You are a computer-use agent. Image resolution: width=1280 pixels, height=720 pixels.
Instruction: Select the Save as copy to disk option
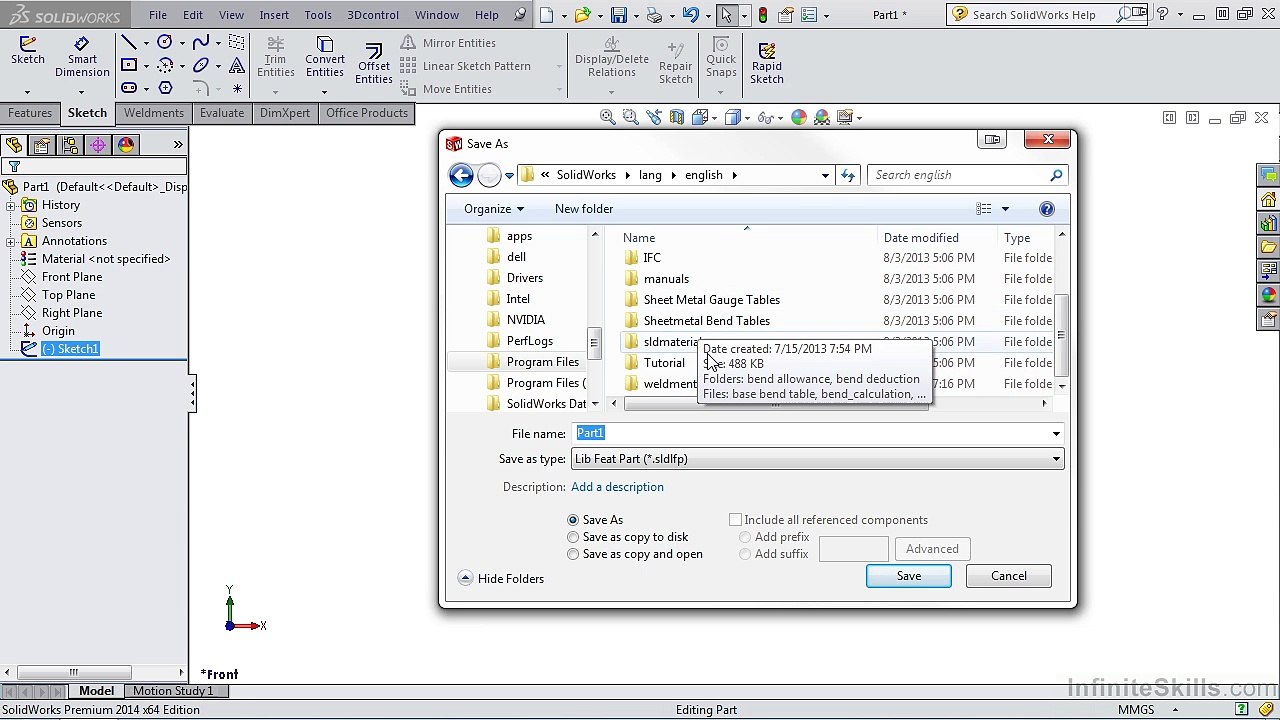(573, 537)
